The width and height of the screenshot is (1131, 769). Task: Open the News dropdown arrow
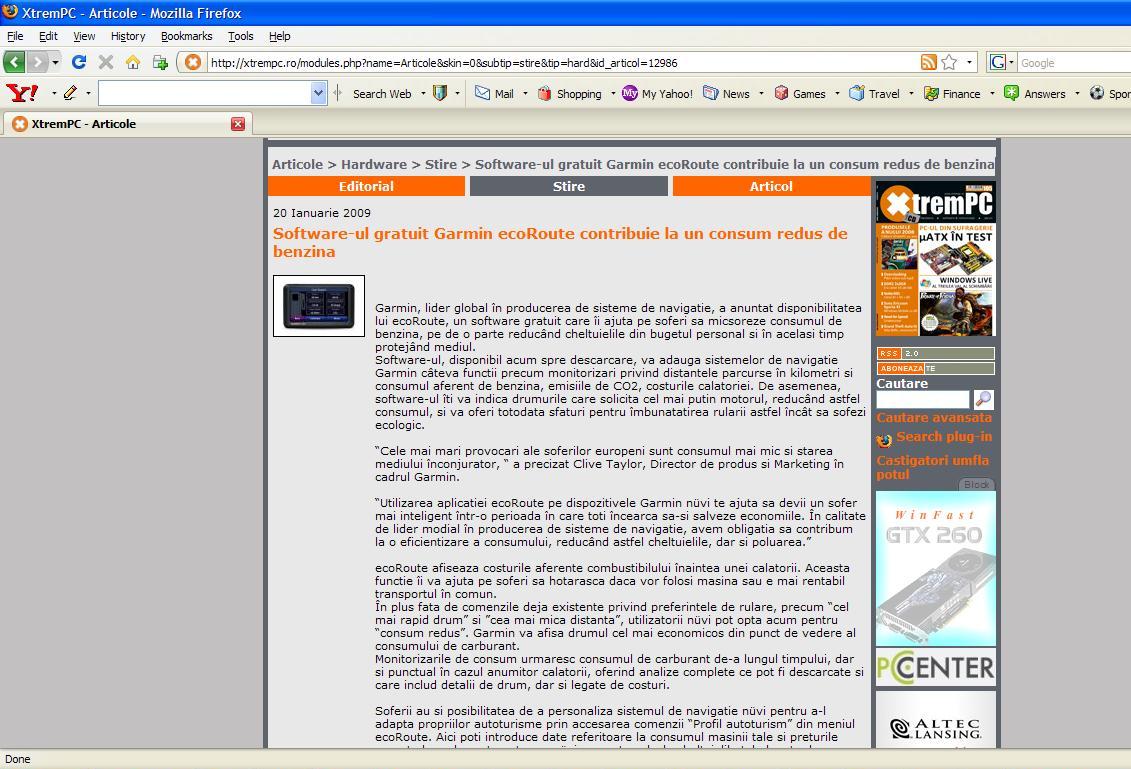point(761,93)
